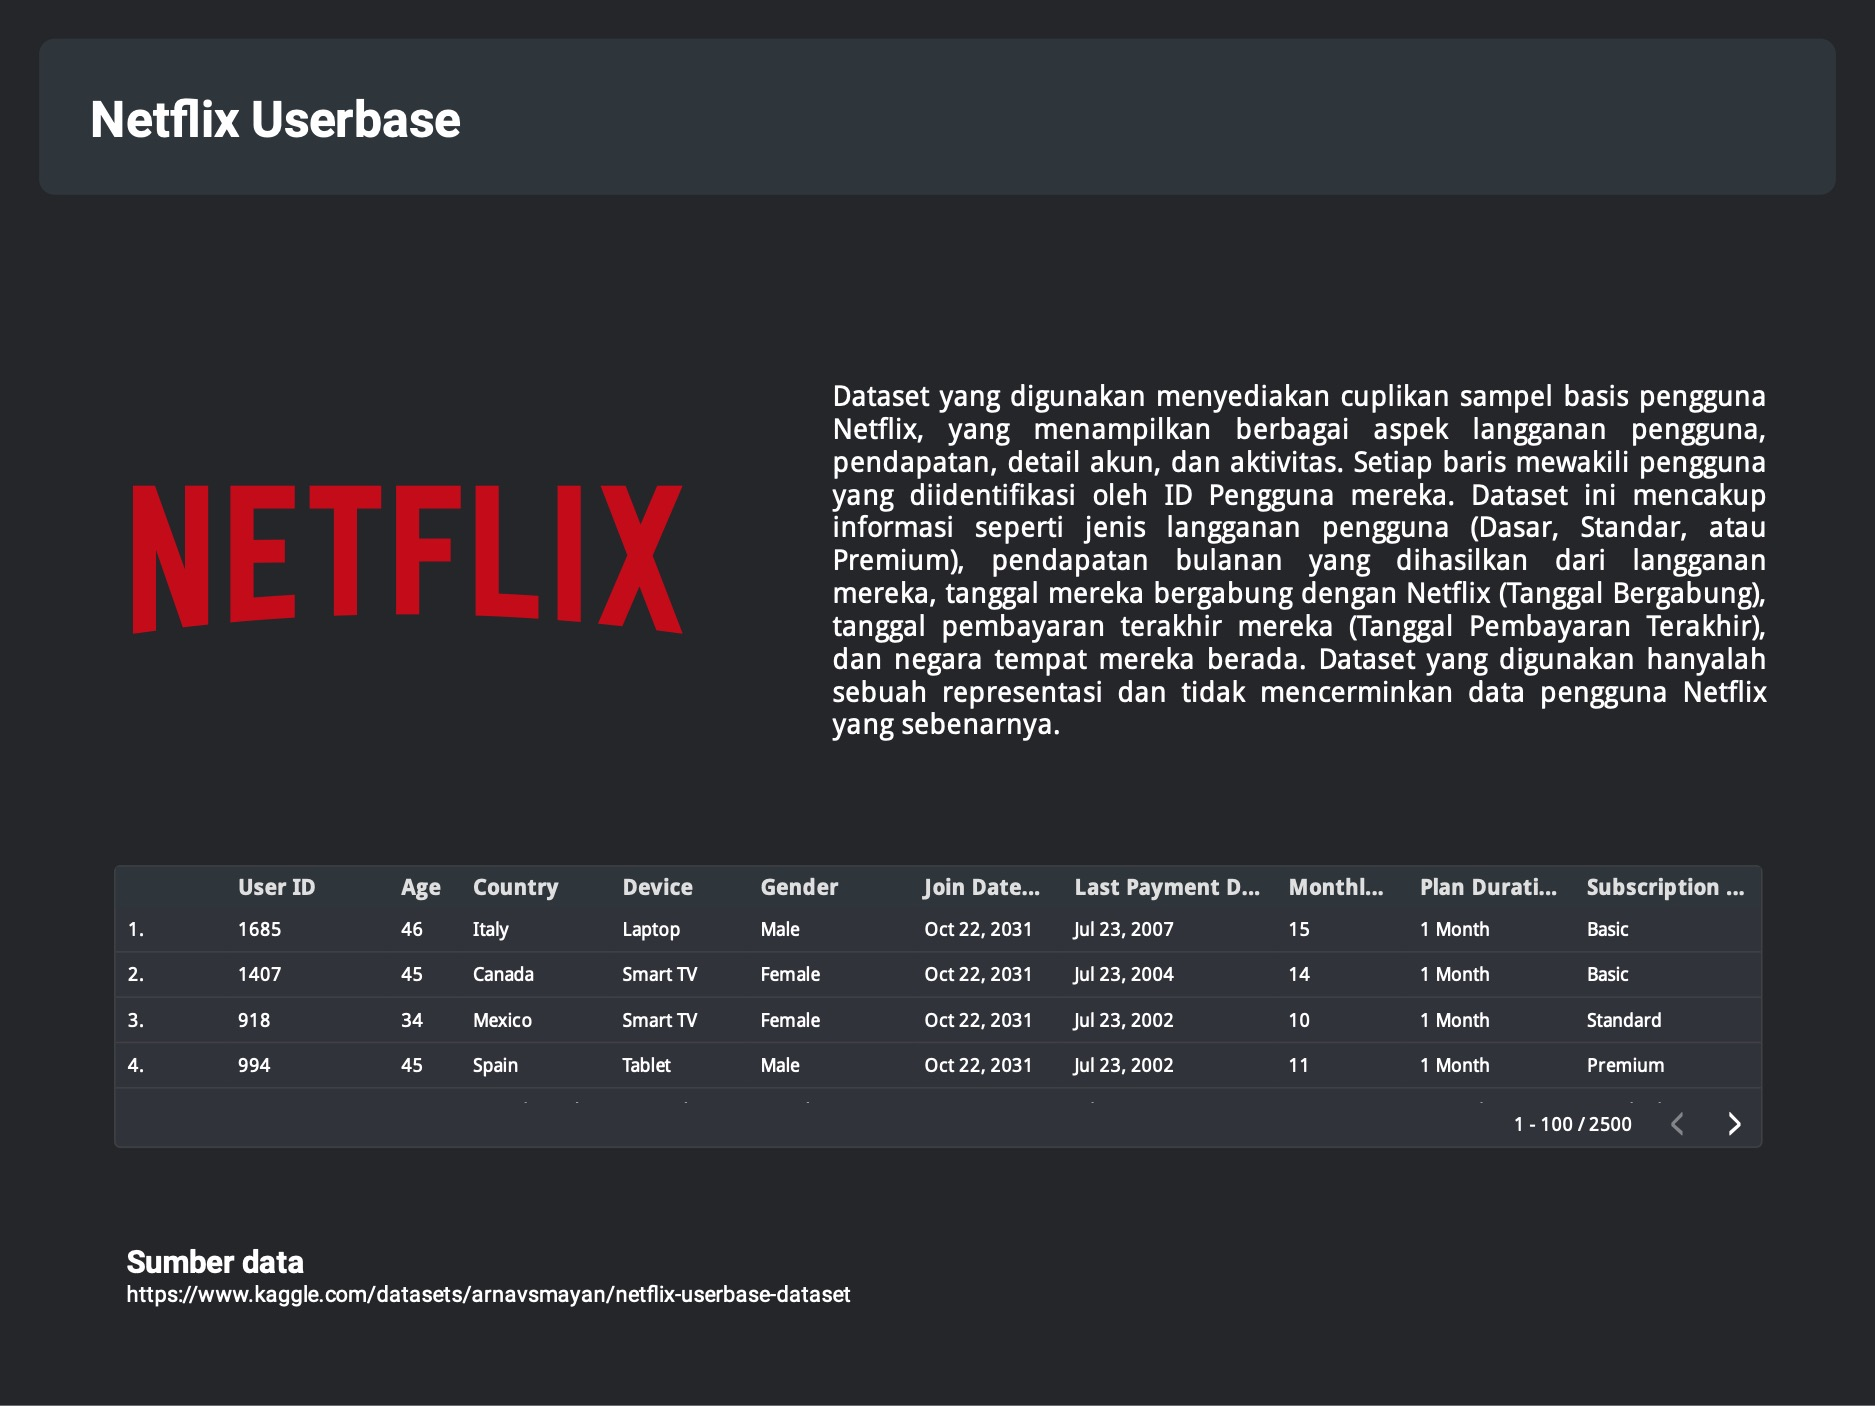Go to previous page of table

[1678, 1124]
